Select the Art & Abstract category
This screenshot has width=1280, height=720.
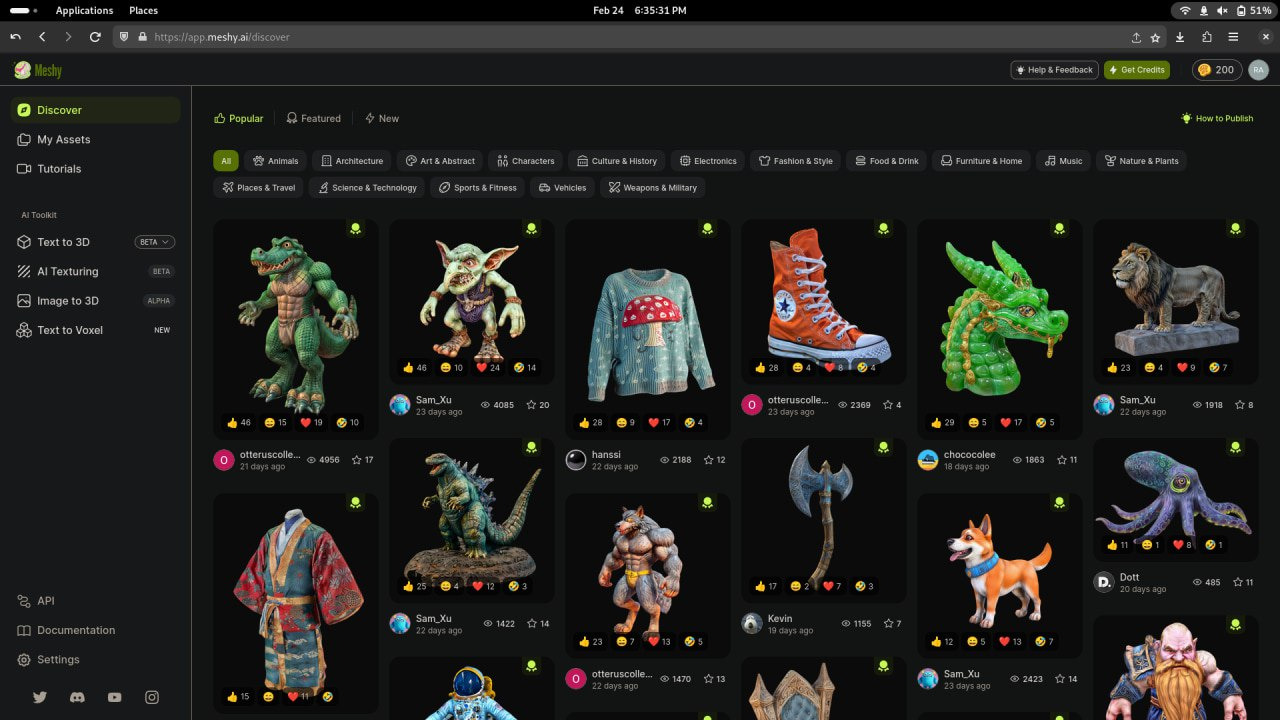pos(440,161)
